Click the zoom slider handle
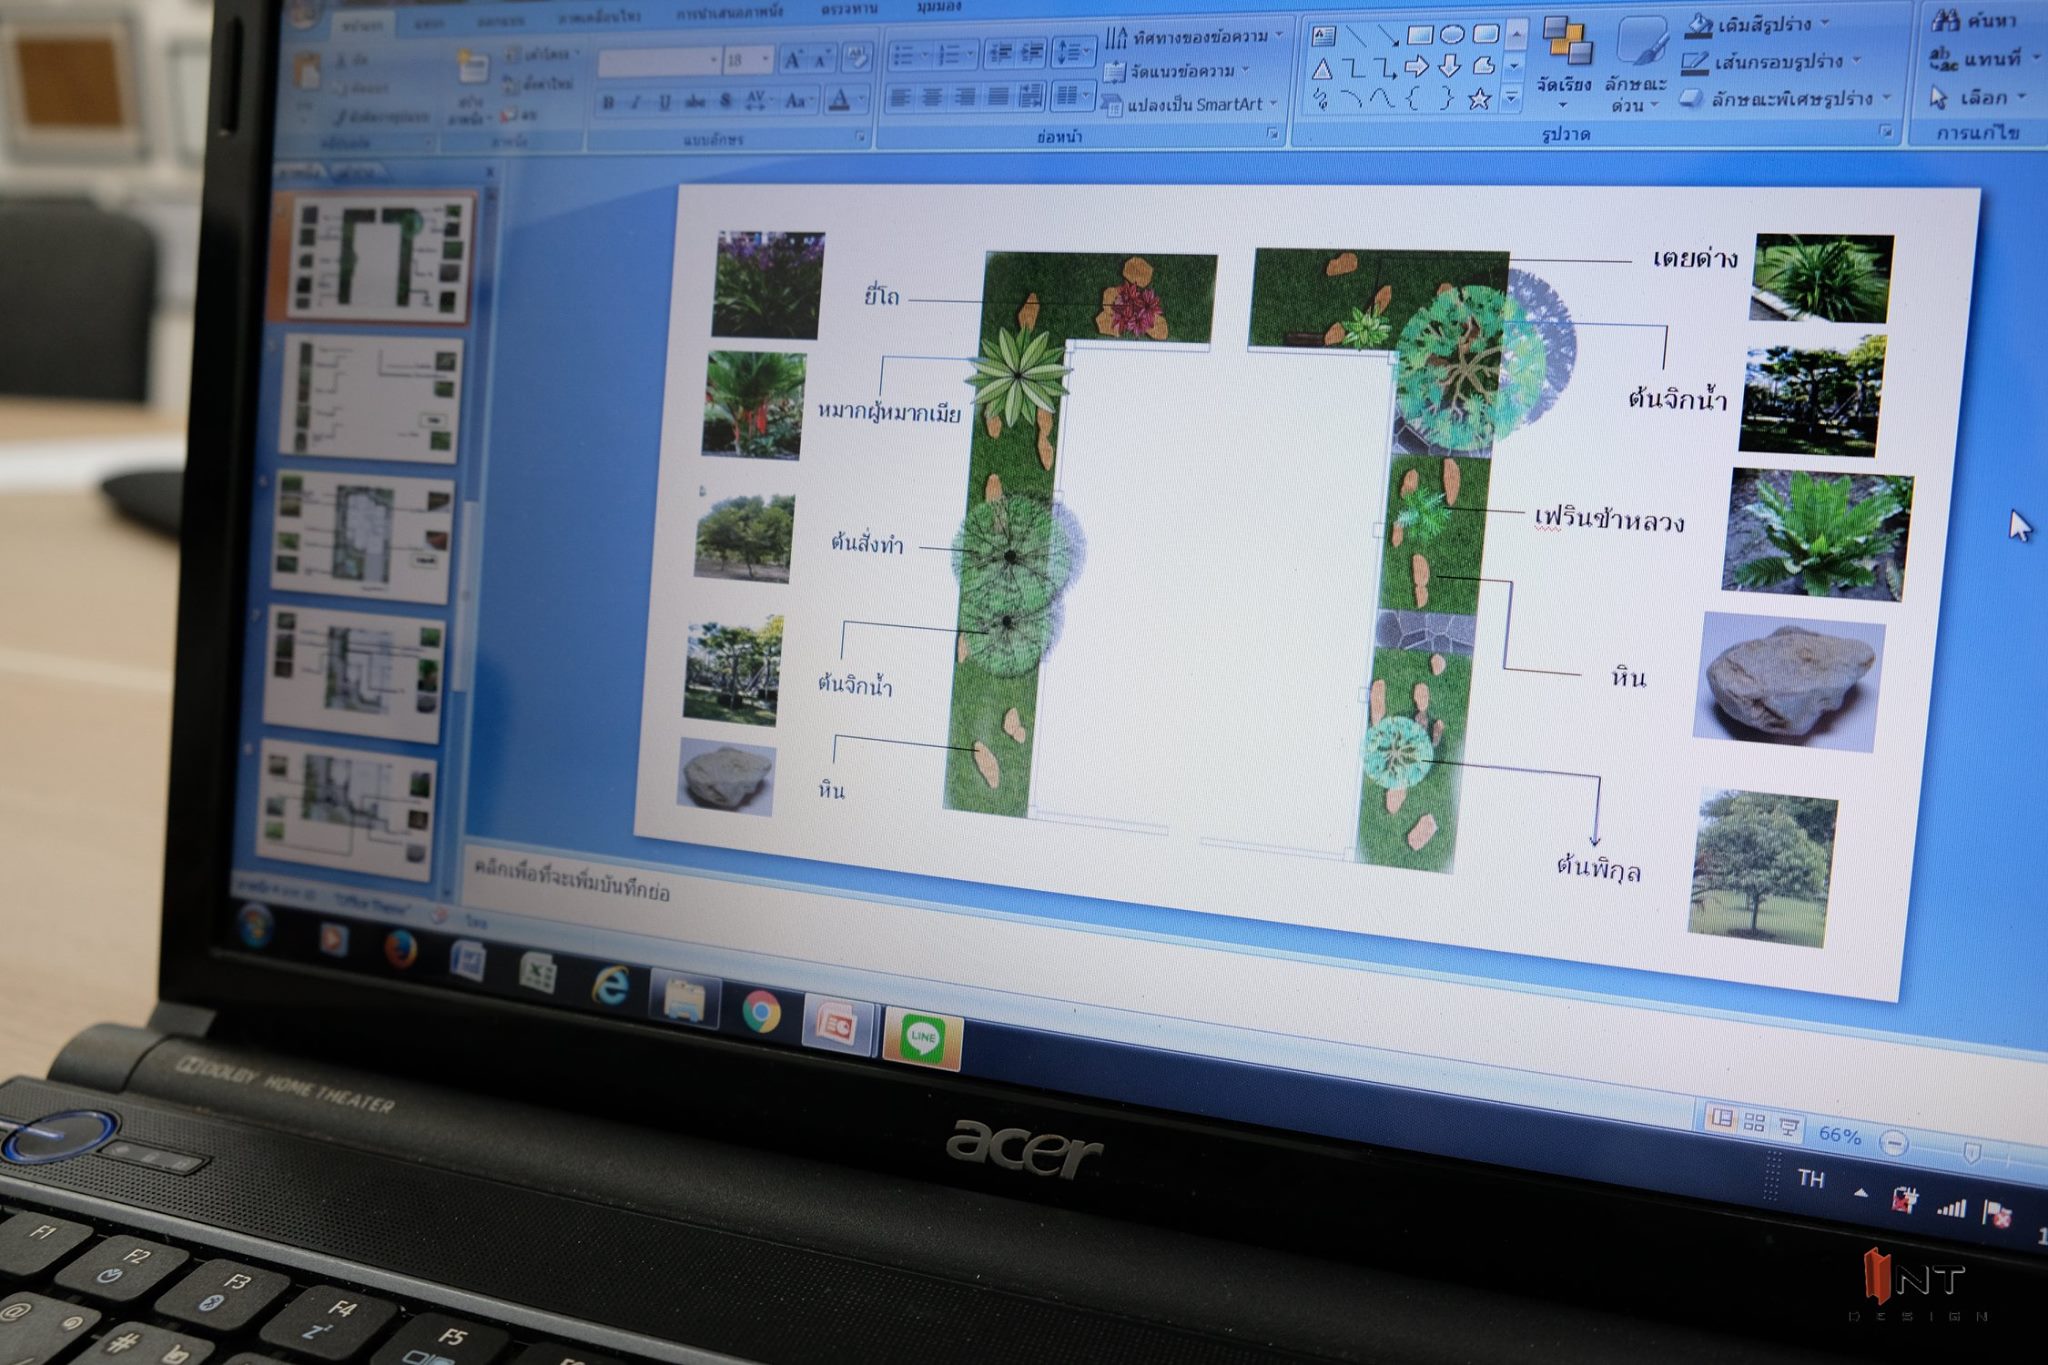The height and width of the screenshot is (1365, 2048). (1971, 1154)
